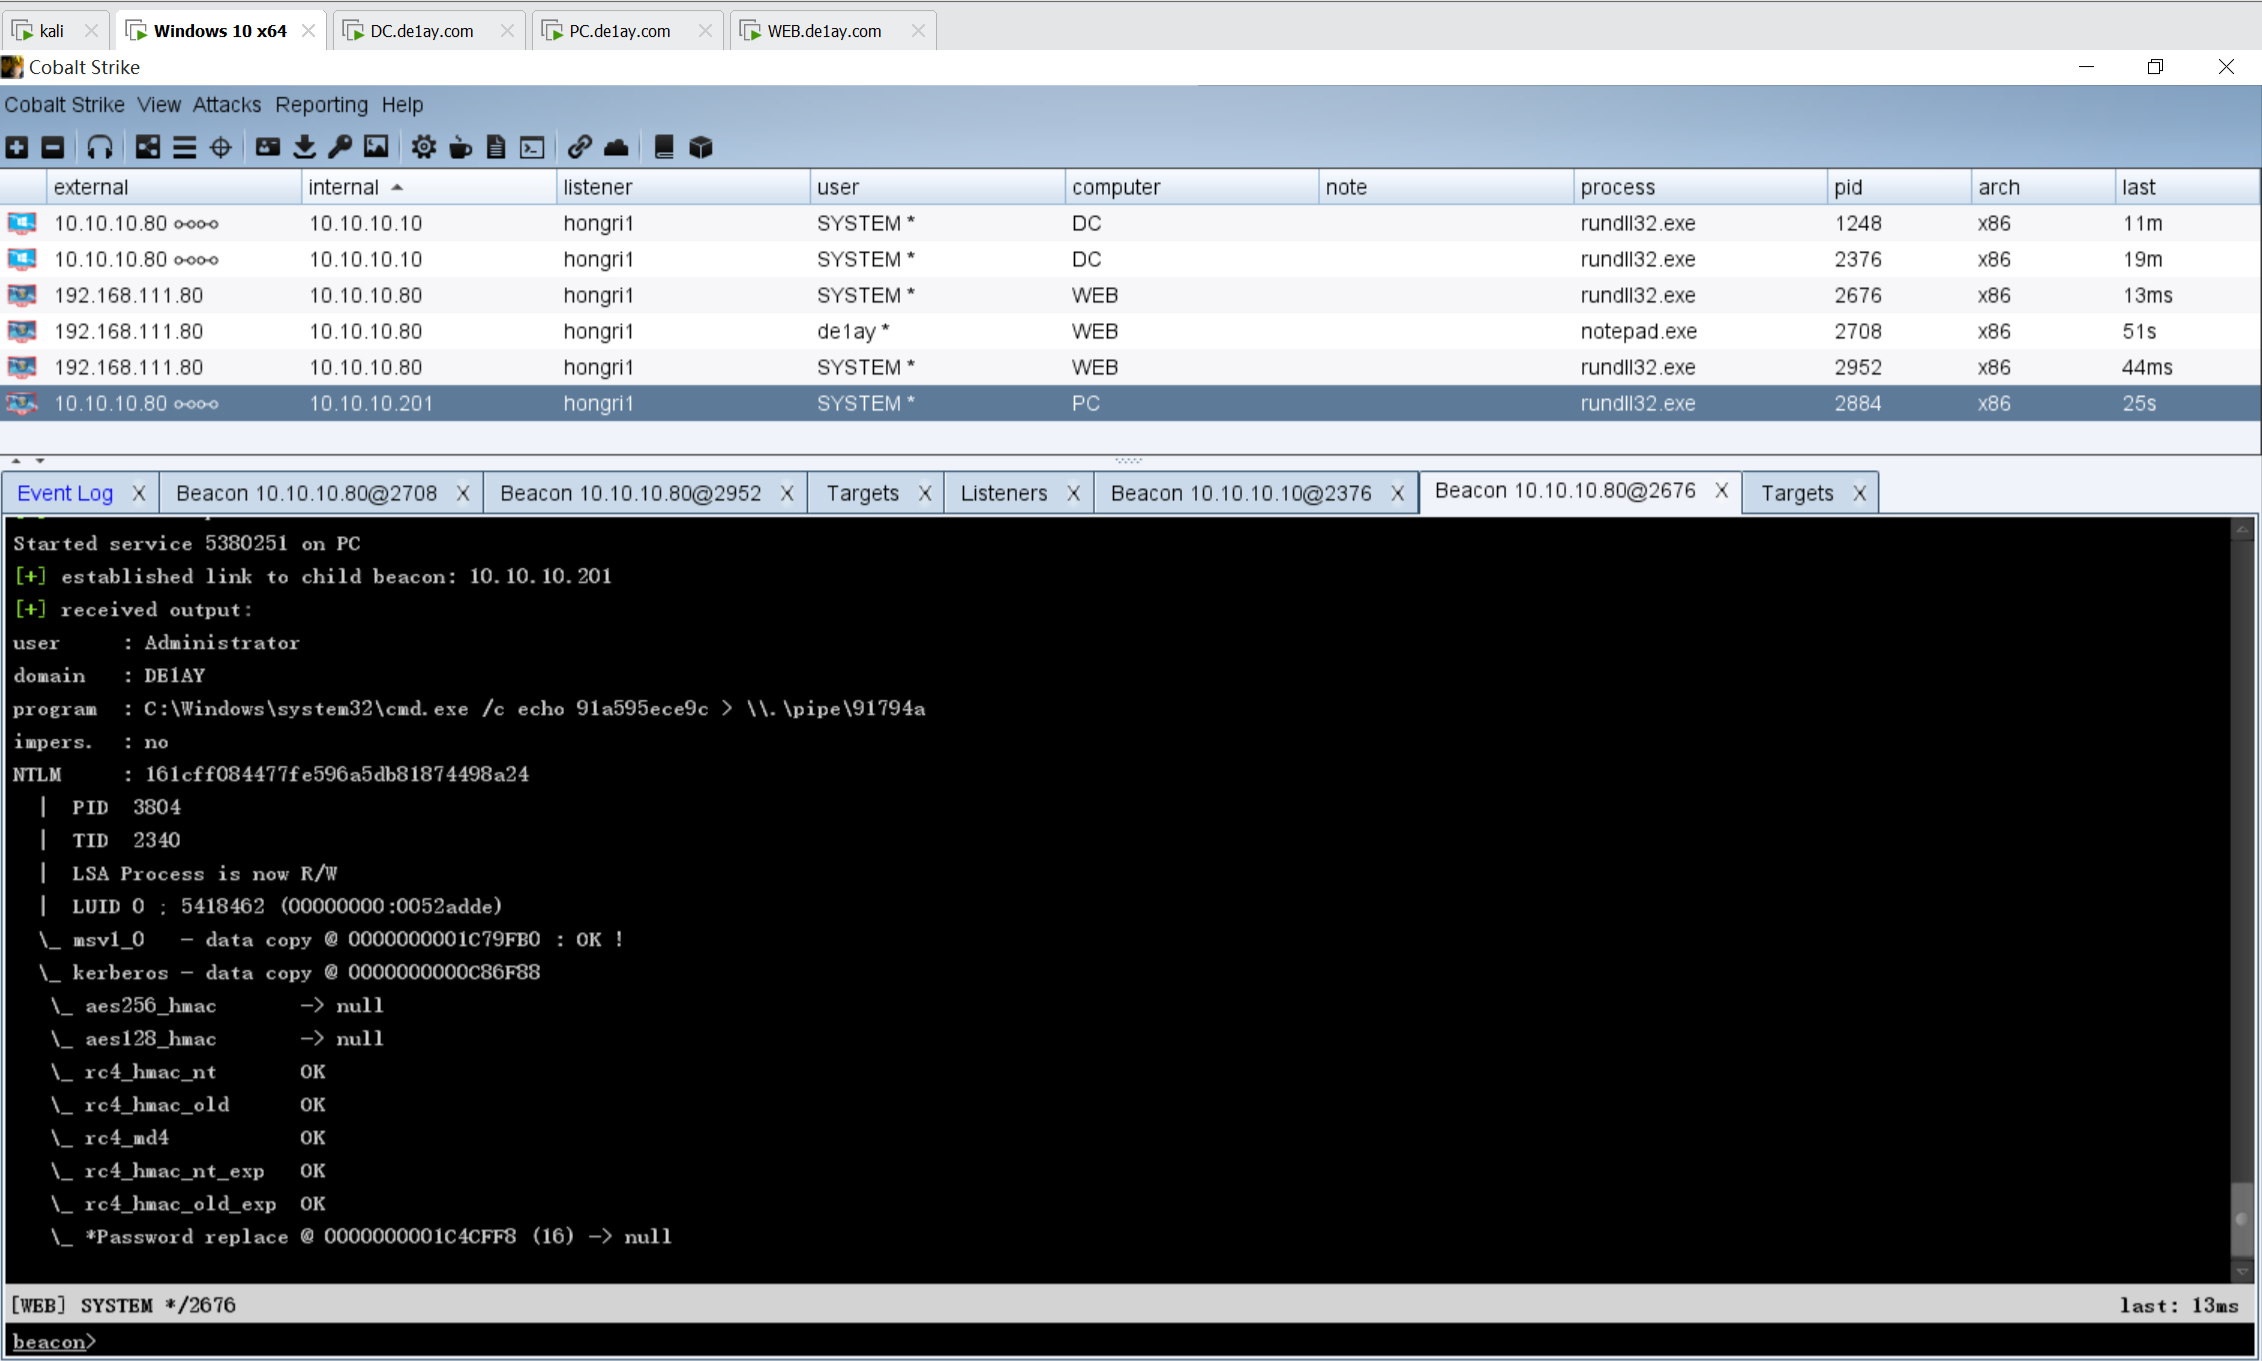
Task: Click the Cobalt Strike title bar app icon
Action: coord(12,67)
